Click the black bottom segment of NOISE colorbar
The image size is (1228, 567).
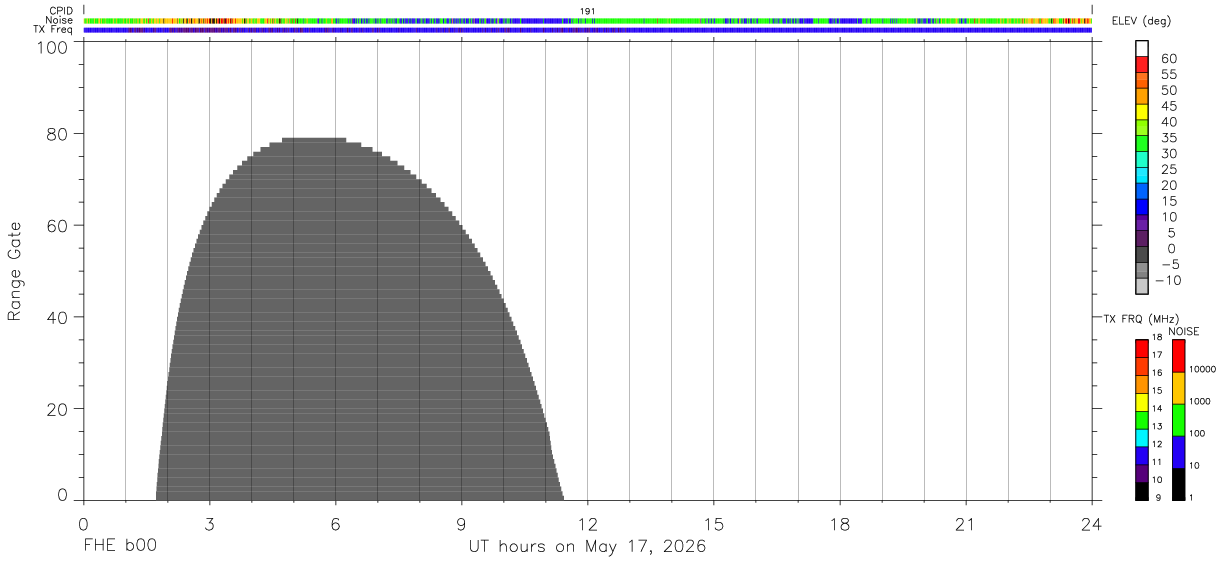pos(1178,484)
